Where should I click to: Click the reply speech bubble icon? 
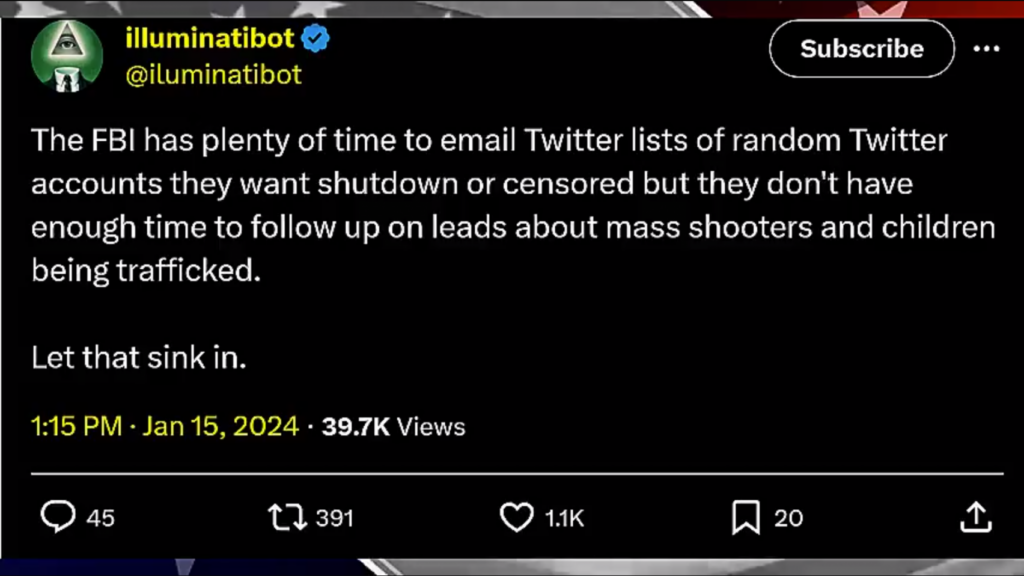pyautogui.click(x=58, y=516)
